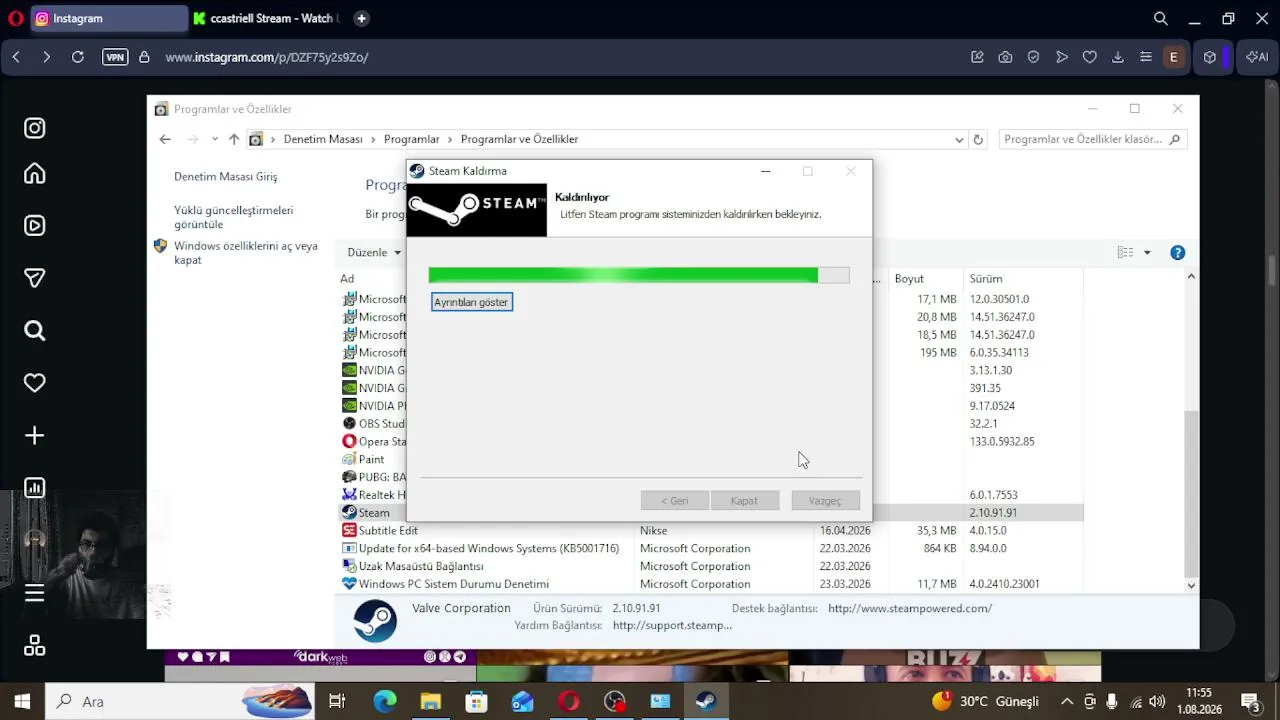The image size is (1280, 720).
Task: Expand the address bar history dropdown
Action: [x=959, y=140]
